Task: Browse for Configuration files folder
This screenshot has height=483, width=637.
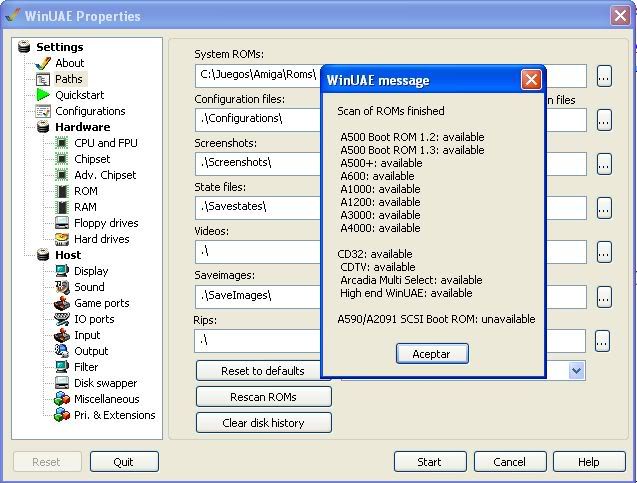Action: coord(604,120)
